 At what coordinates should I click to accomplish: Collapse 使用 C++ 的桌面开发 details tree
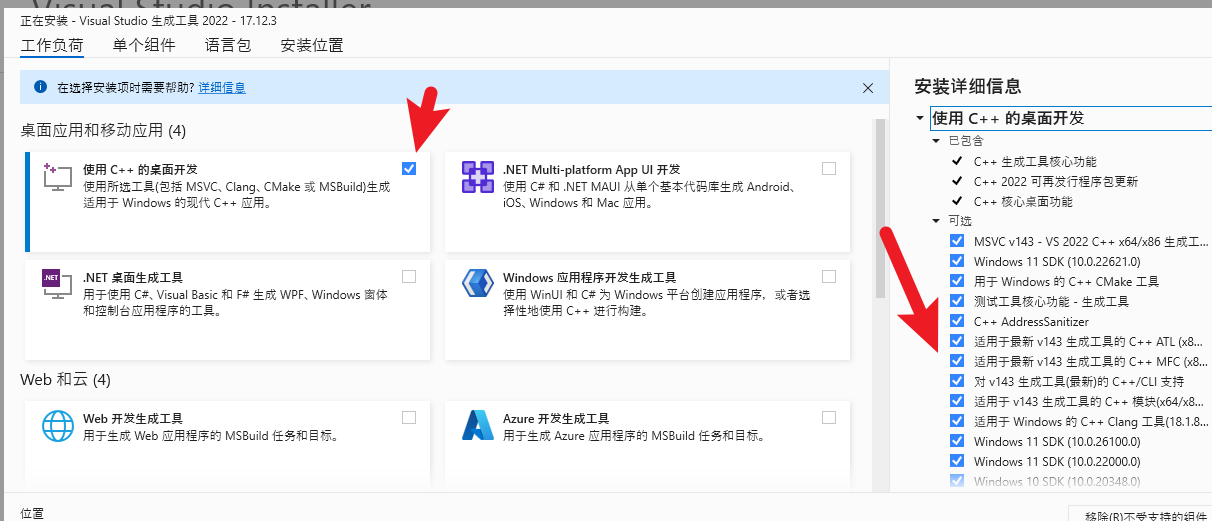[920, 118]
